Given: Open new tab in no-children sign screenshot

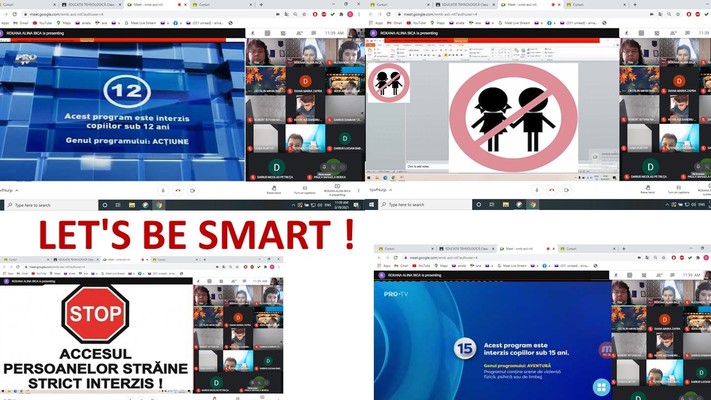Looking at the screenshot, I should click(634, 5).
